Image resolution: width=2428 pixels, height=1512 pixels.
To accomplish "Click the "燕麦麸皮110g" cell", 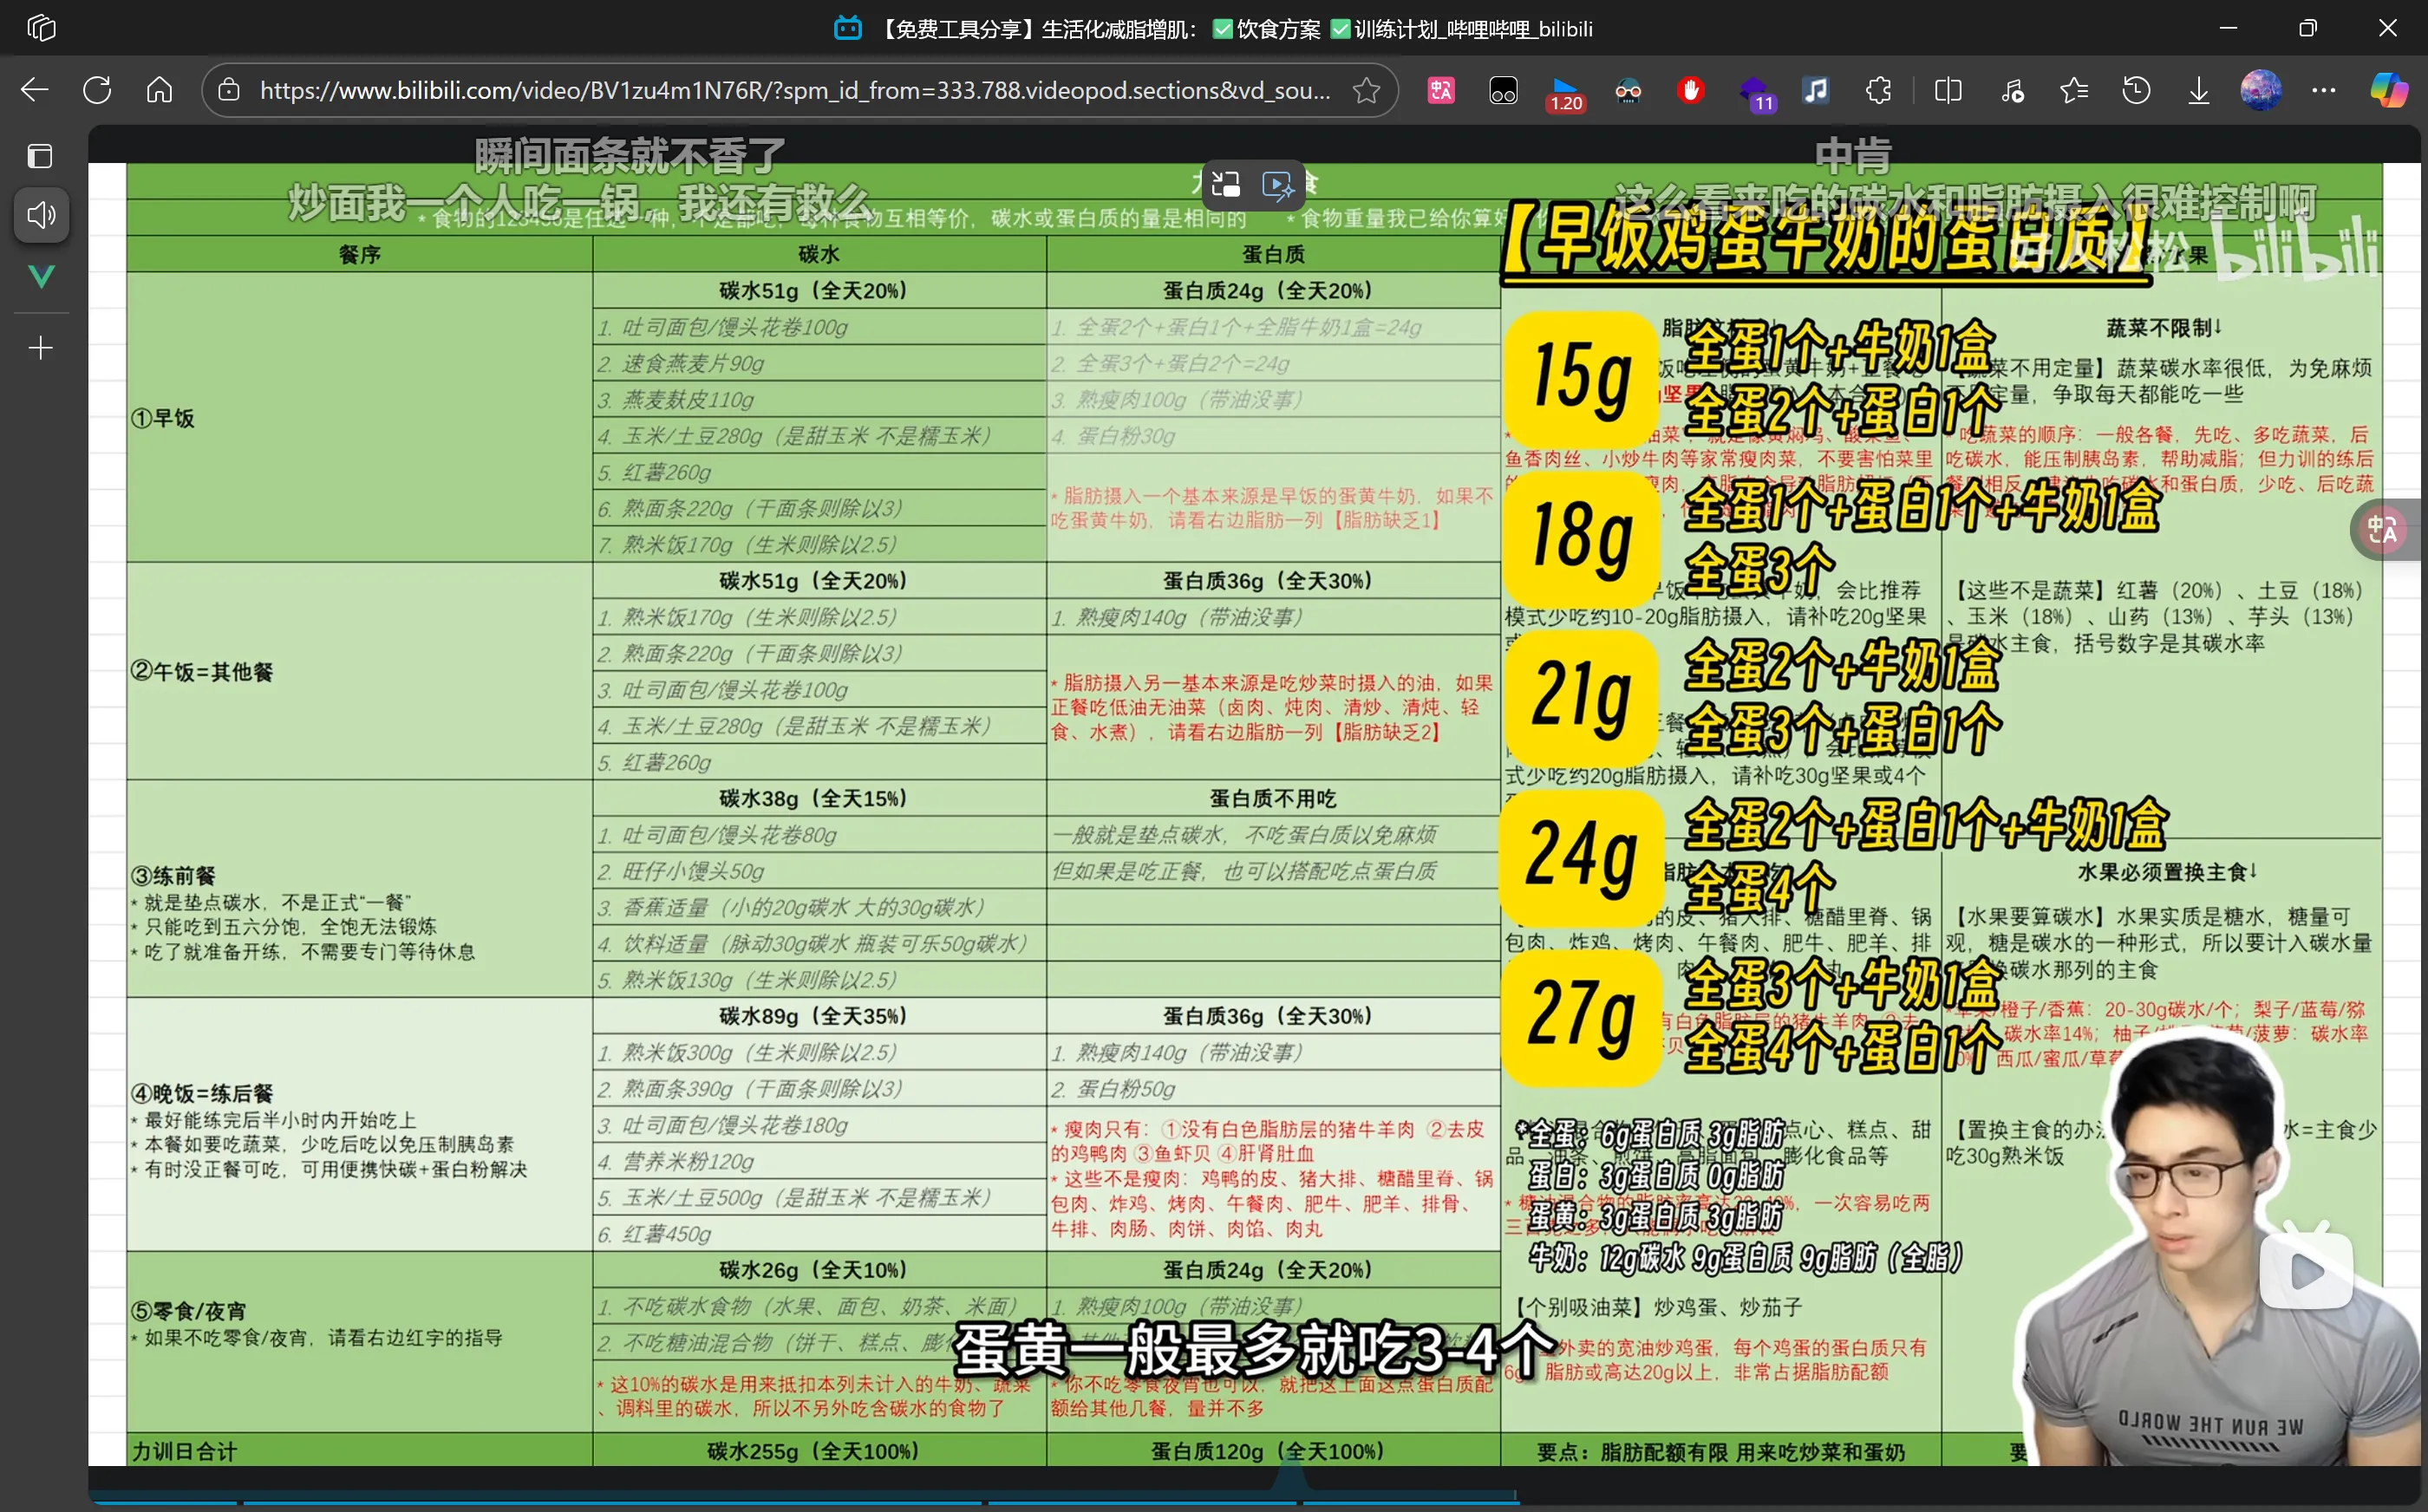I will pyautogui.click(x=819, y=400).
